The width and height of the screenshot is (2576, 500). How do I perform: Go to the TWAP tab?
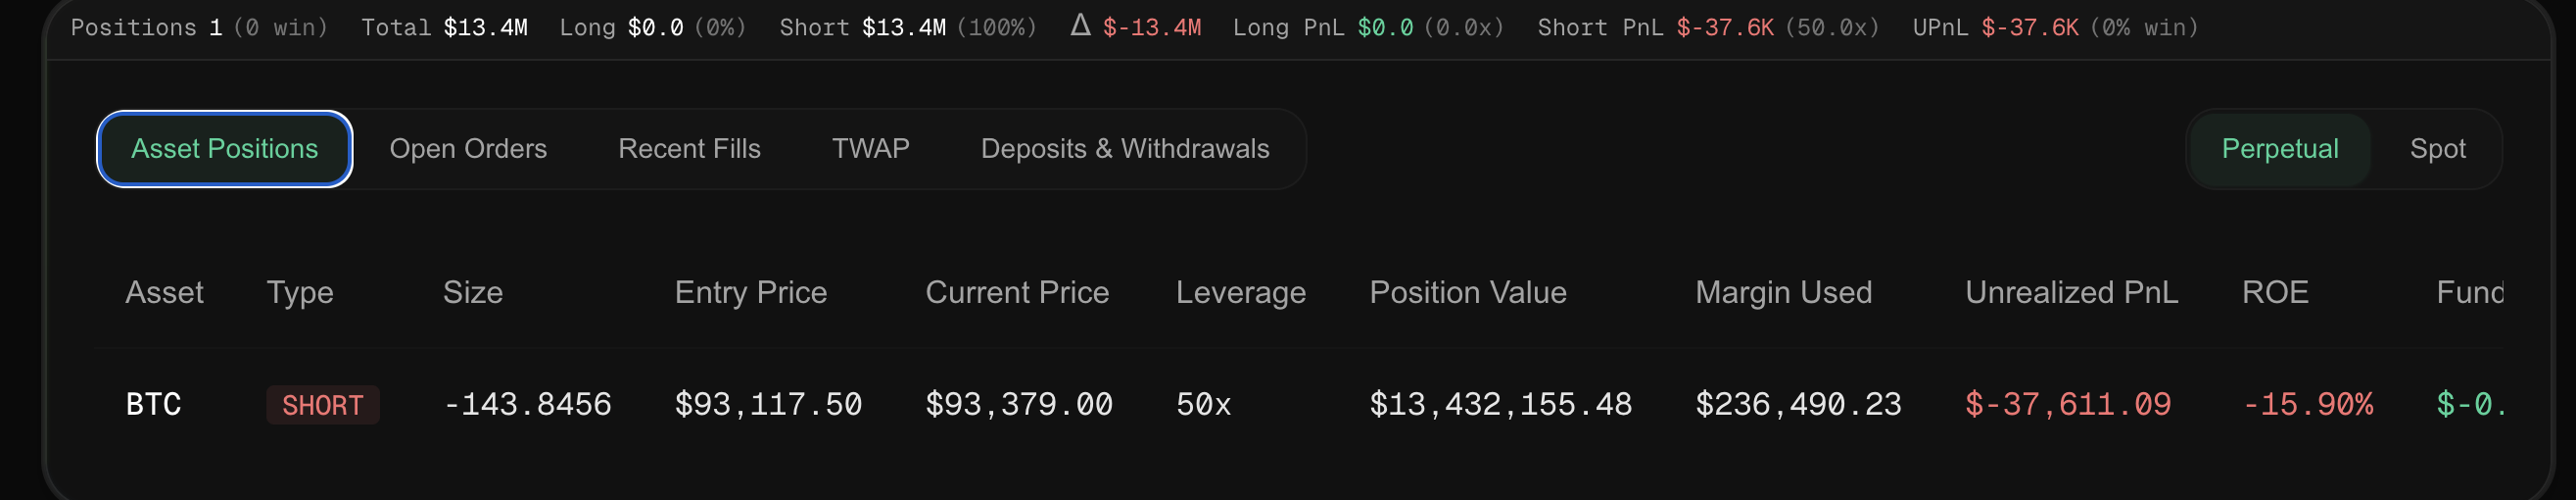point(870,149)
